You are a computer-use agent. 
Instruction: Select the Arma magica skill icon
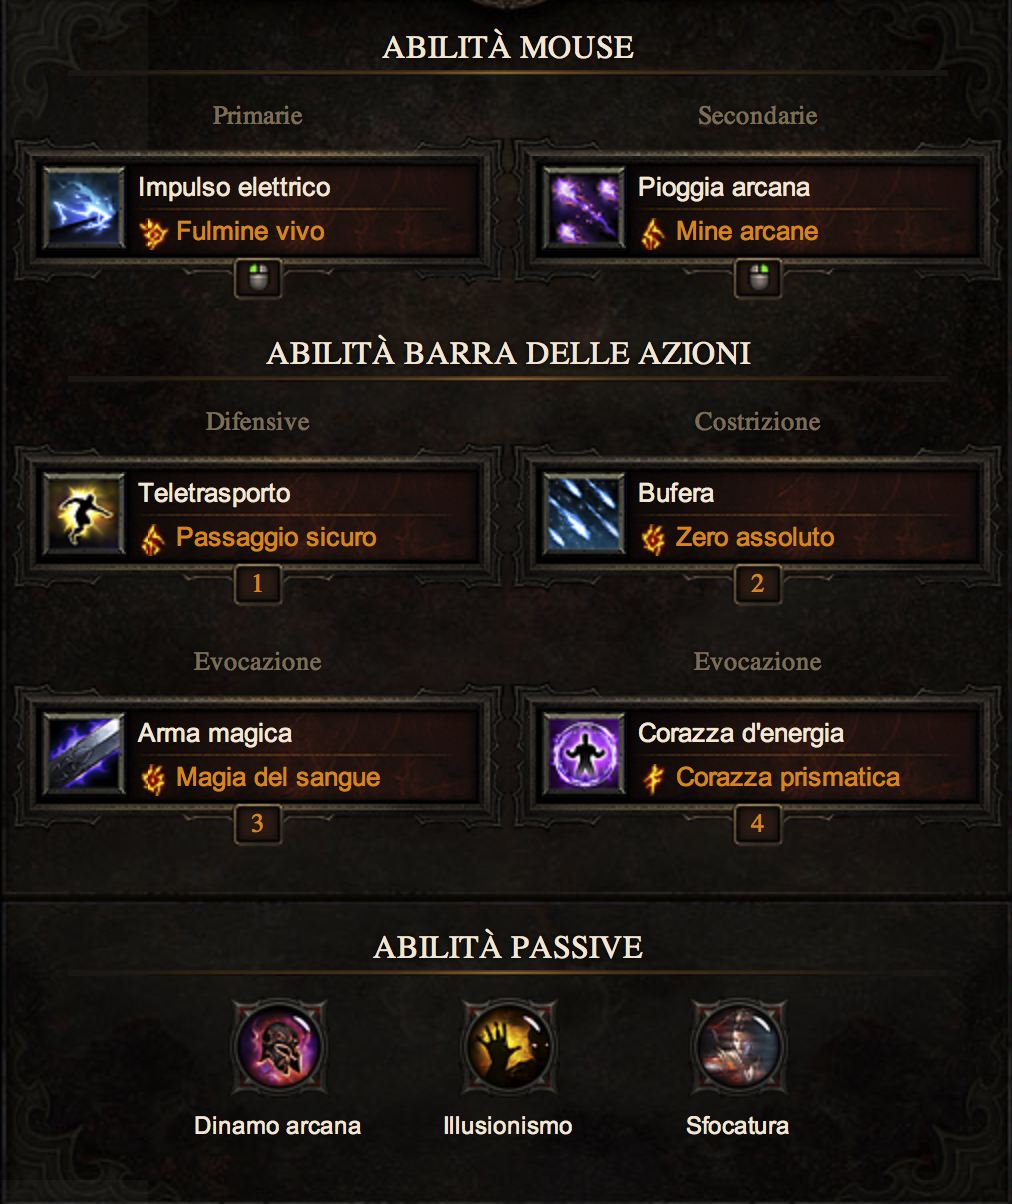pos(84,754)
